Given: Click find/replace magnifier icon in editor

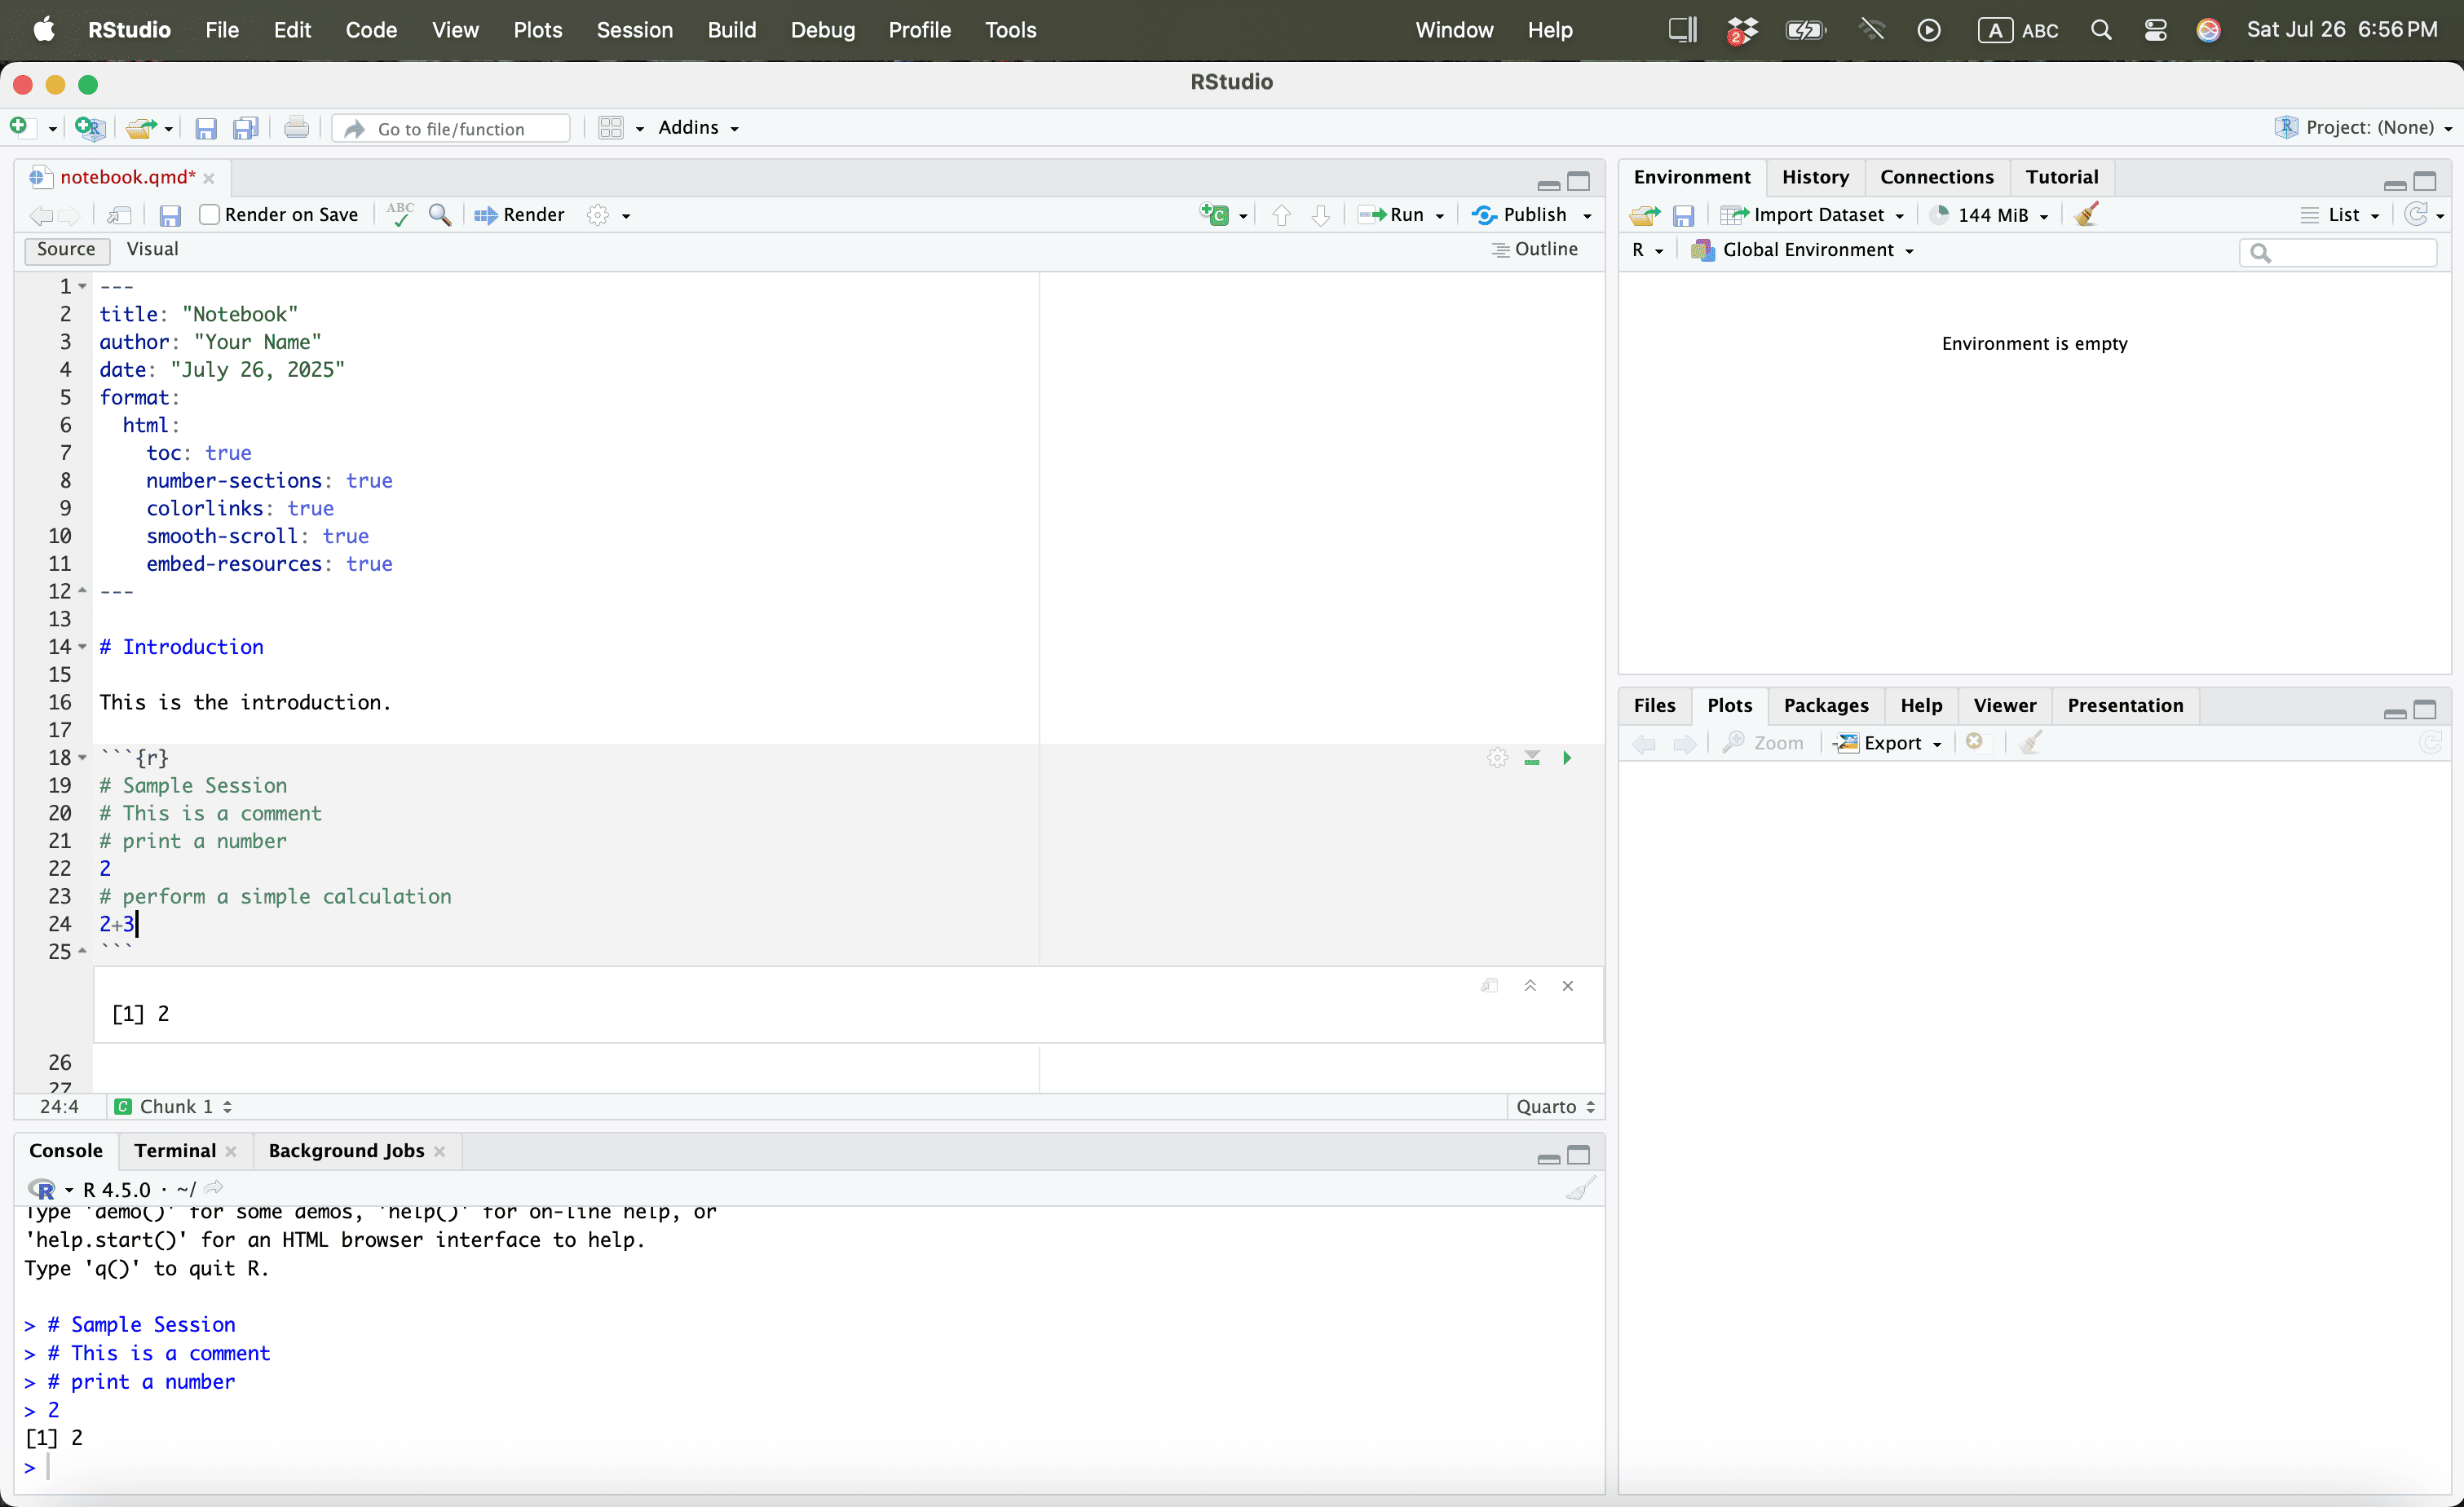Looking at the screenshot, I should 440,215.
